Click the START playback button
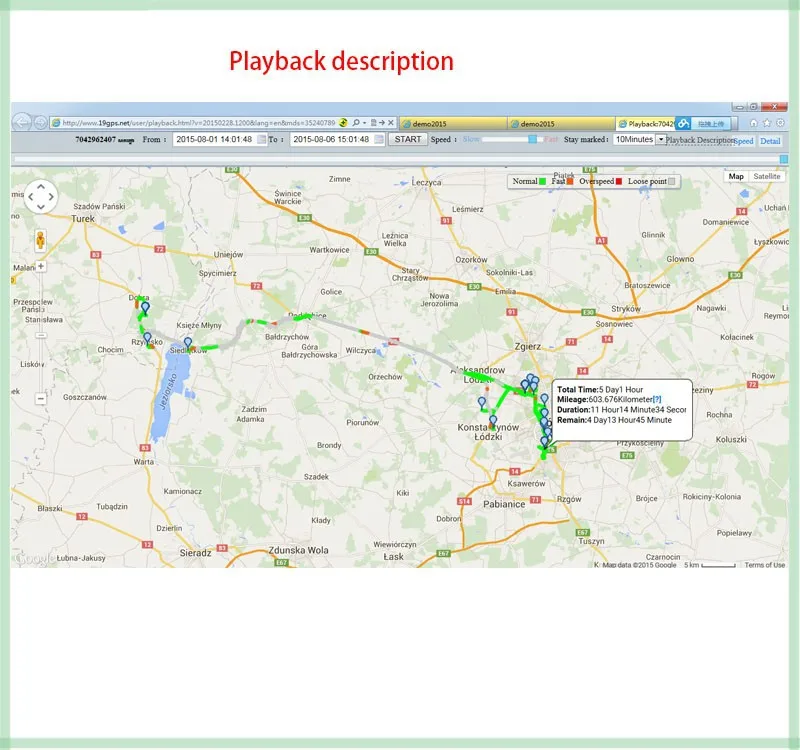Screen dimensions: 800x750 408,139
